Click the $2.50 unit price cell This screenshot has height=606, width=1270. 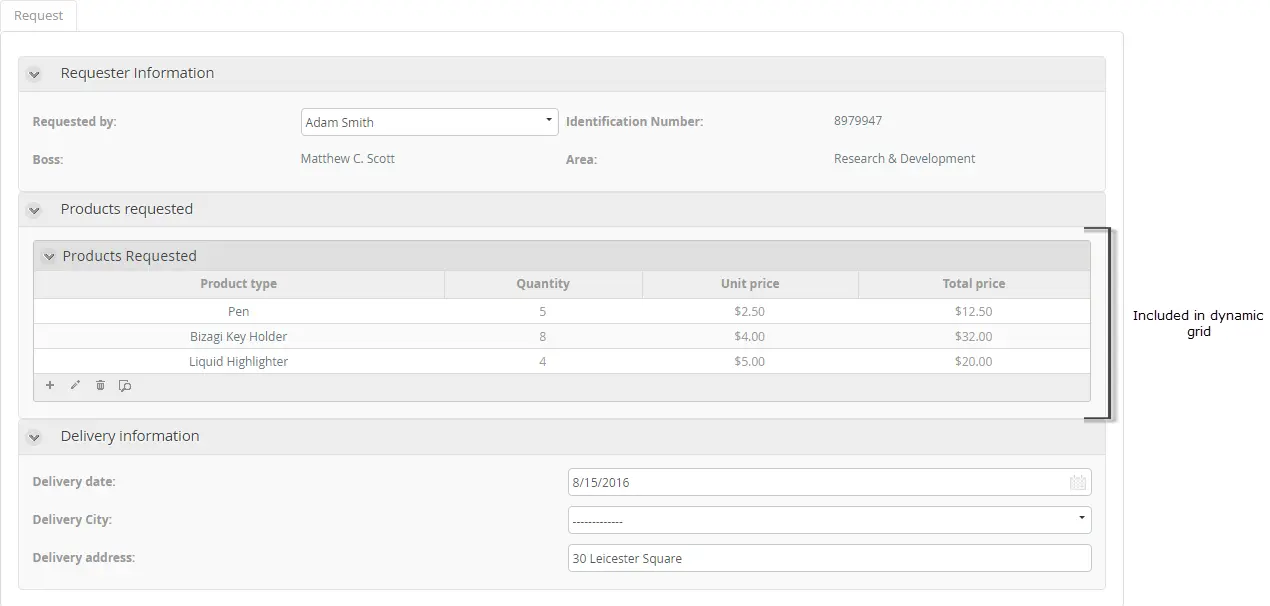click(750, 311)
